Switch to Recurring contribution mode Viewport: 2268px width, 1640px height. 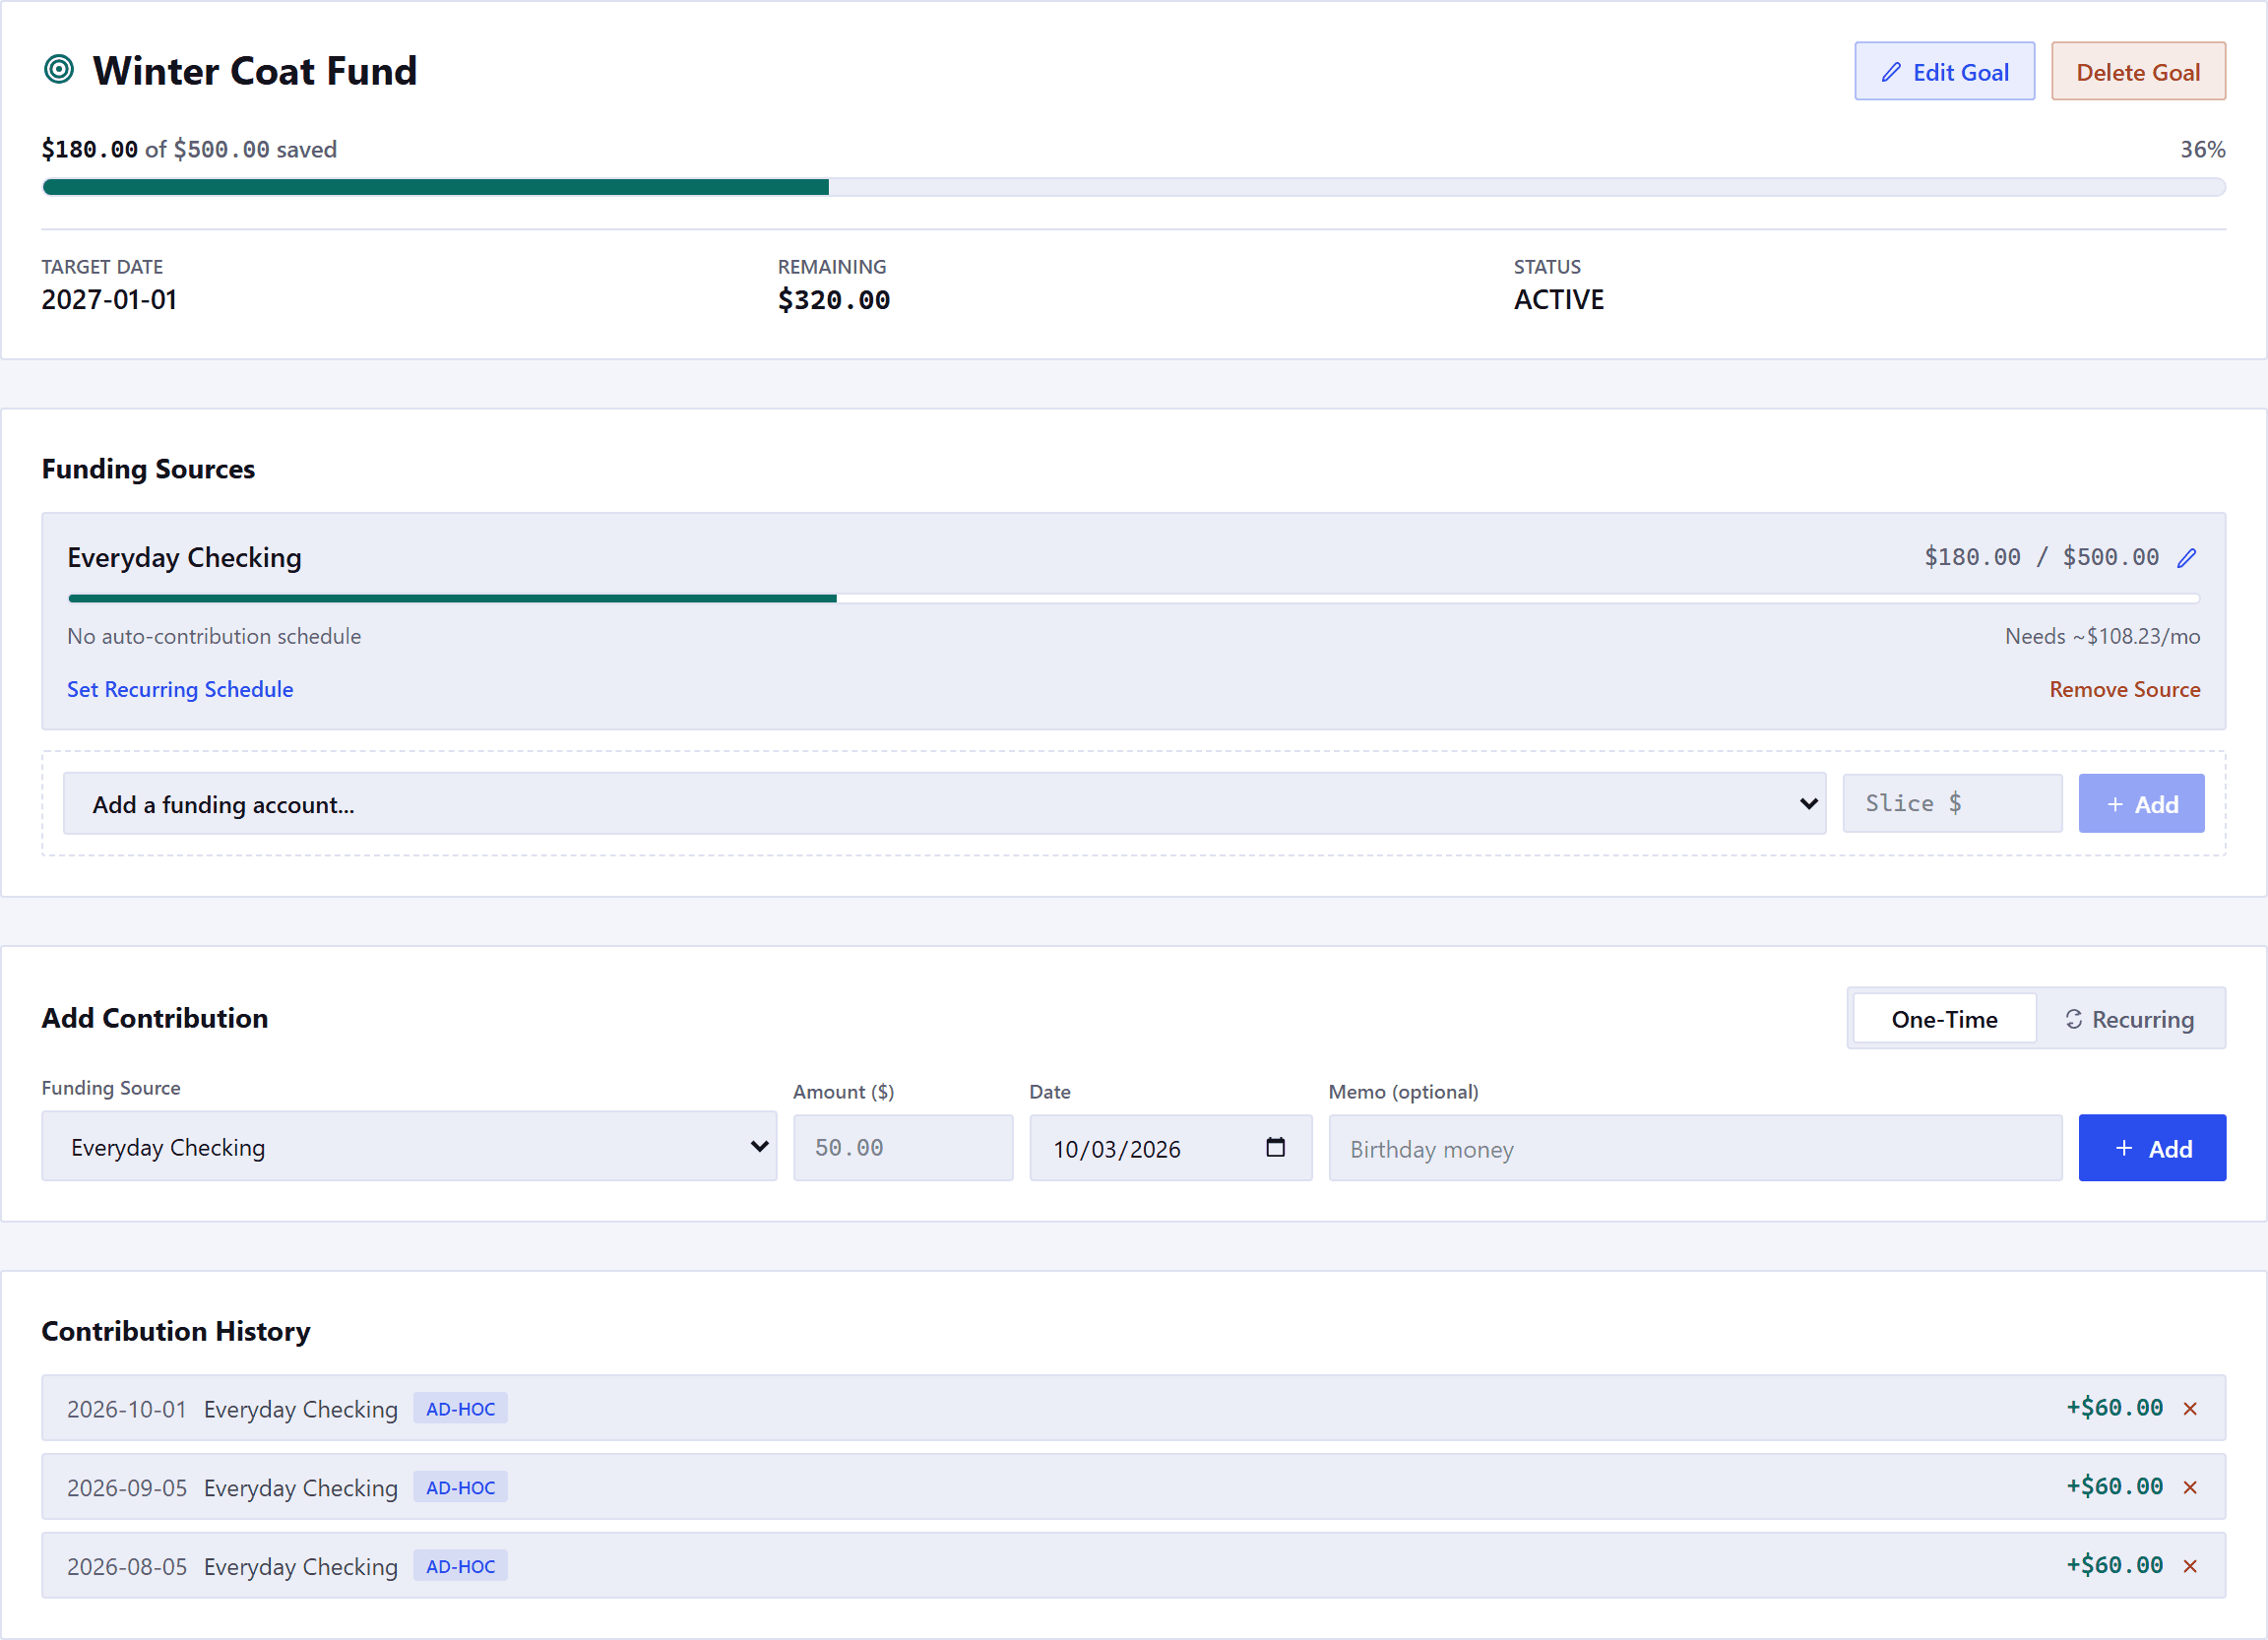(x=2130, y=1019)
